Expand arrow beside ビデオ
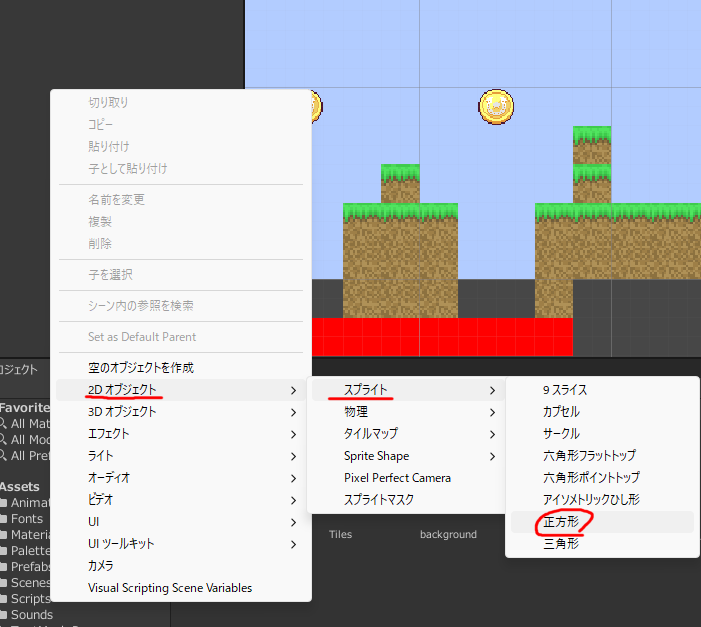Image resolution: width=701 pixels, height=627 pixels. point(293,500)
